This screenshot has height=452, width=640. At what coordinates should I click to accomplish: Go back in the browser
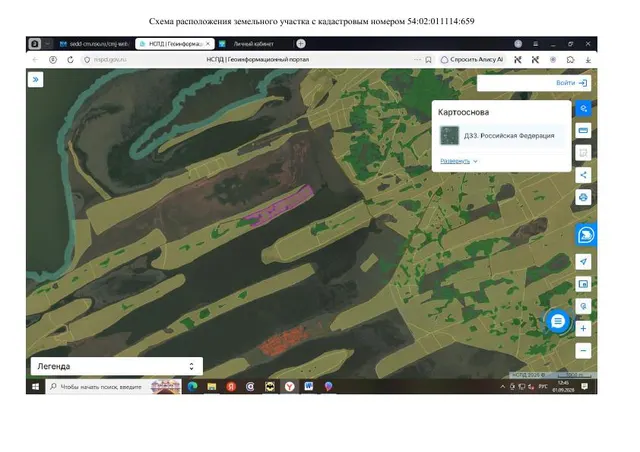point(36,60)
